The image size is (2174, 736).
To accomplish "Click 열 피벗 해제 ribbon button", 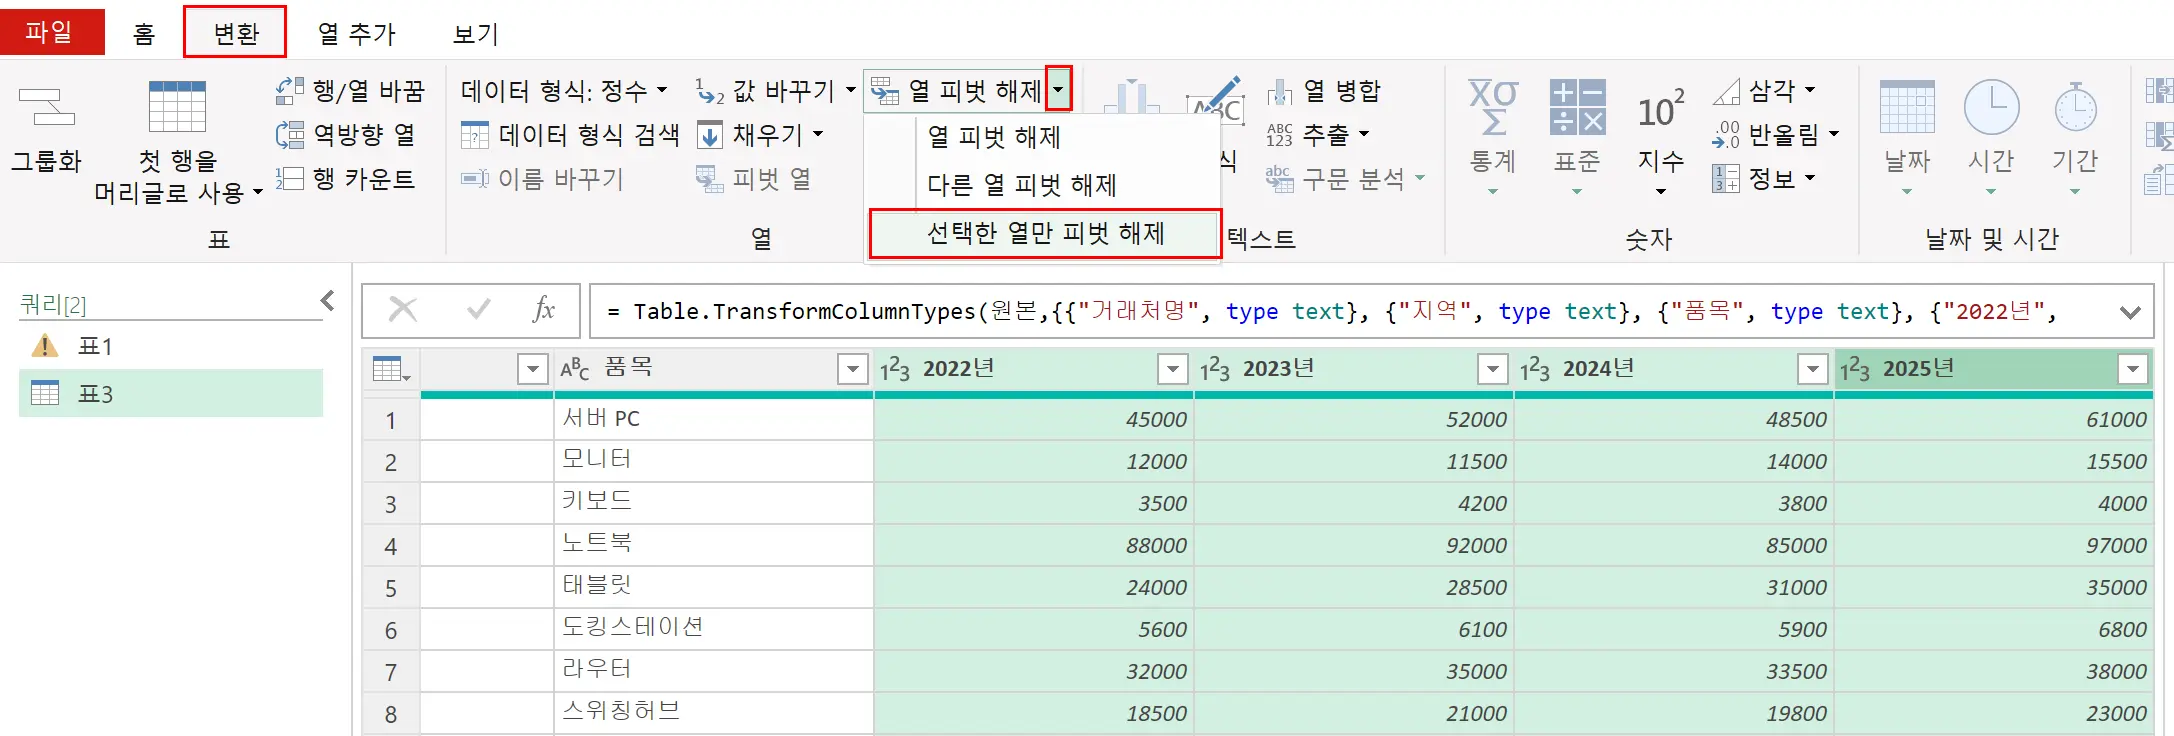I will (x=956, y=91).
